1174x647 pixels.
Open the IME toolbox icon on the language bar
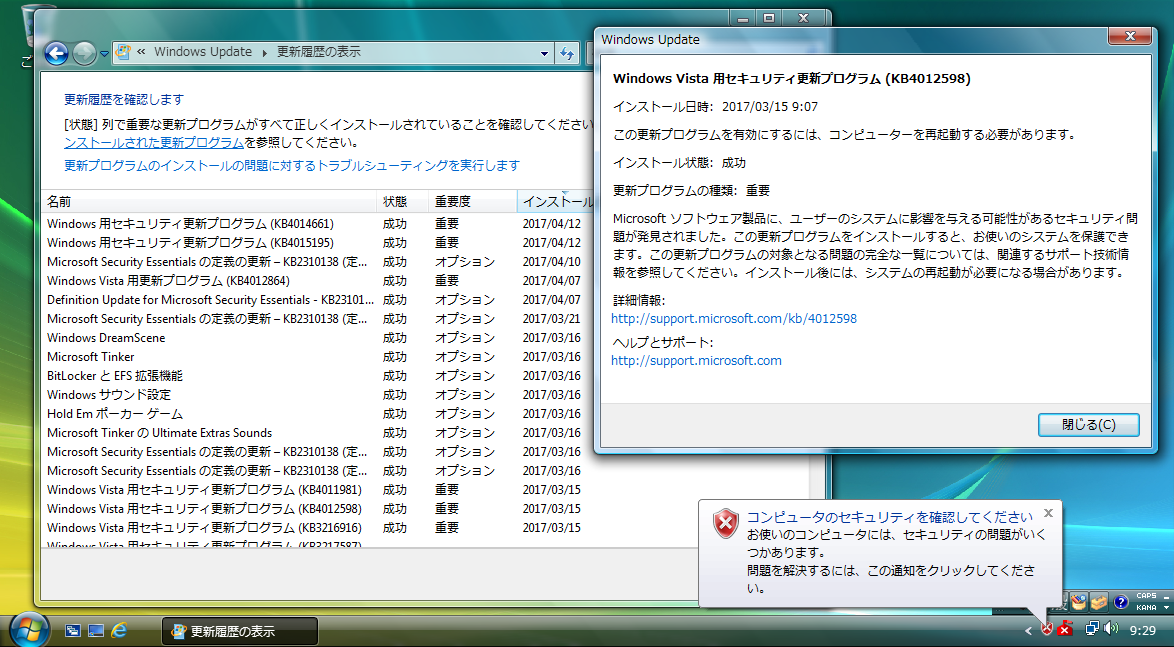pyautogui.click(x=1099, y=601)
